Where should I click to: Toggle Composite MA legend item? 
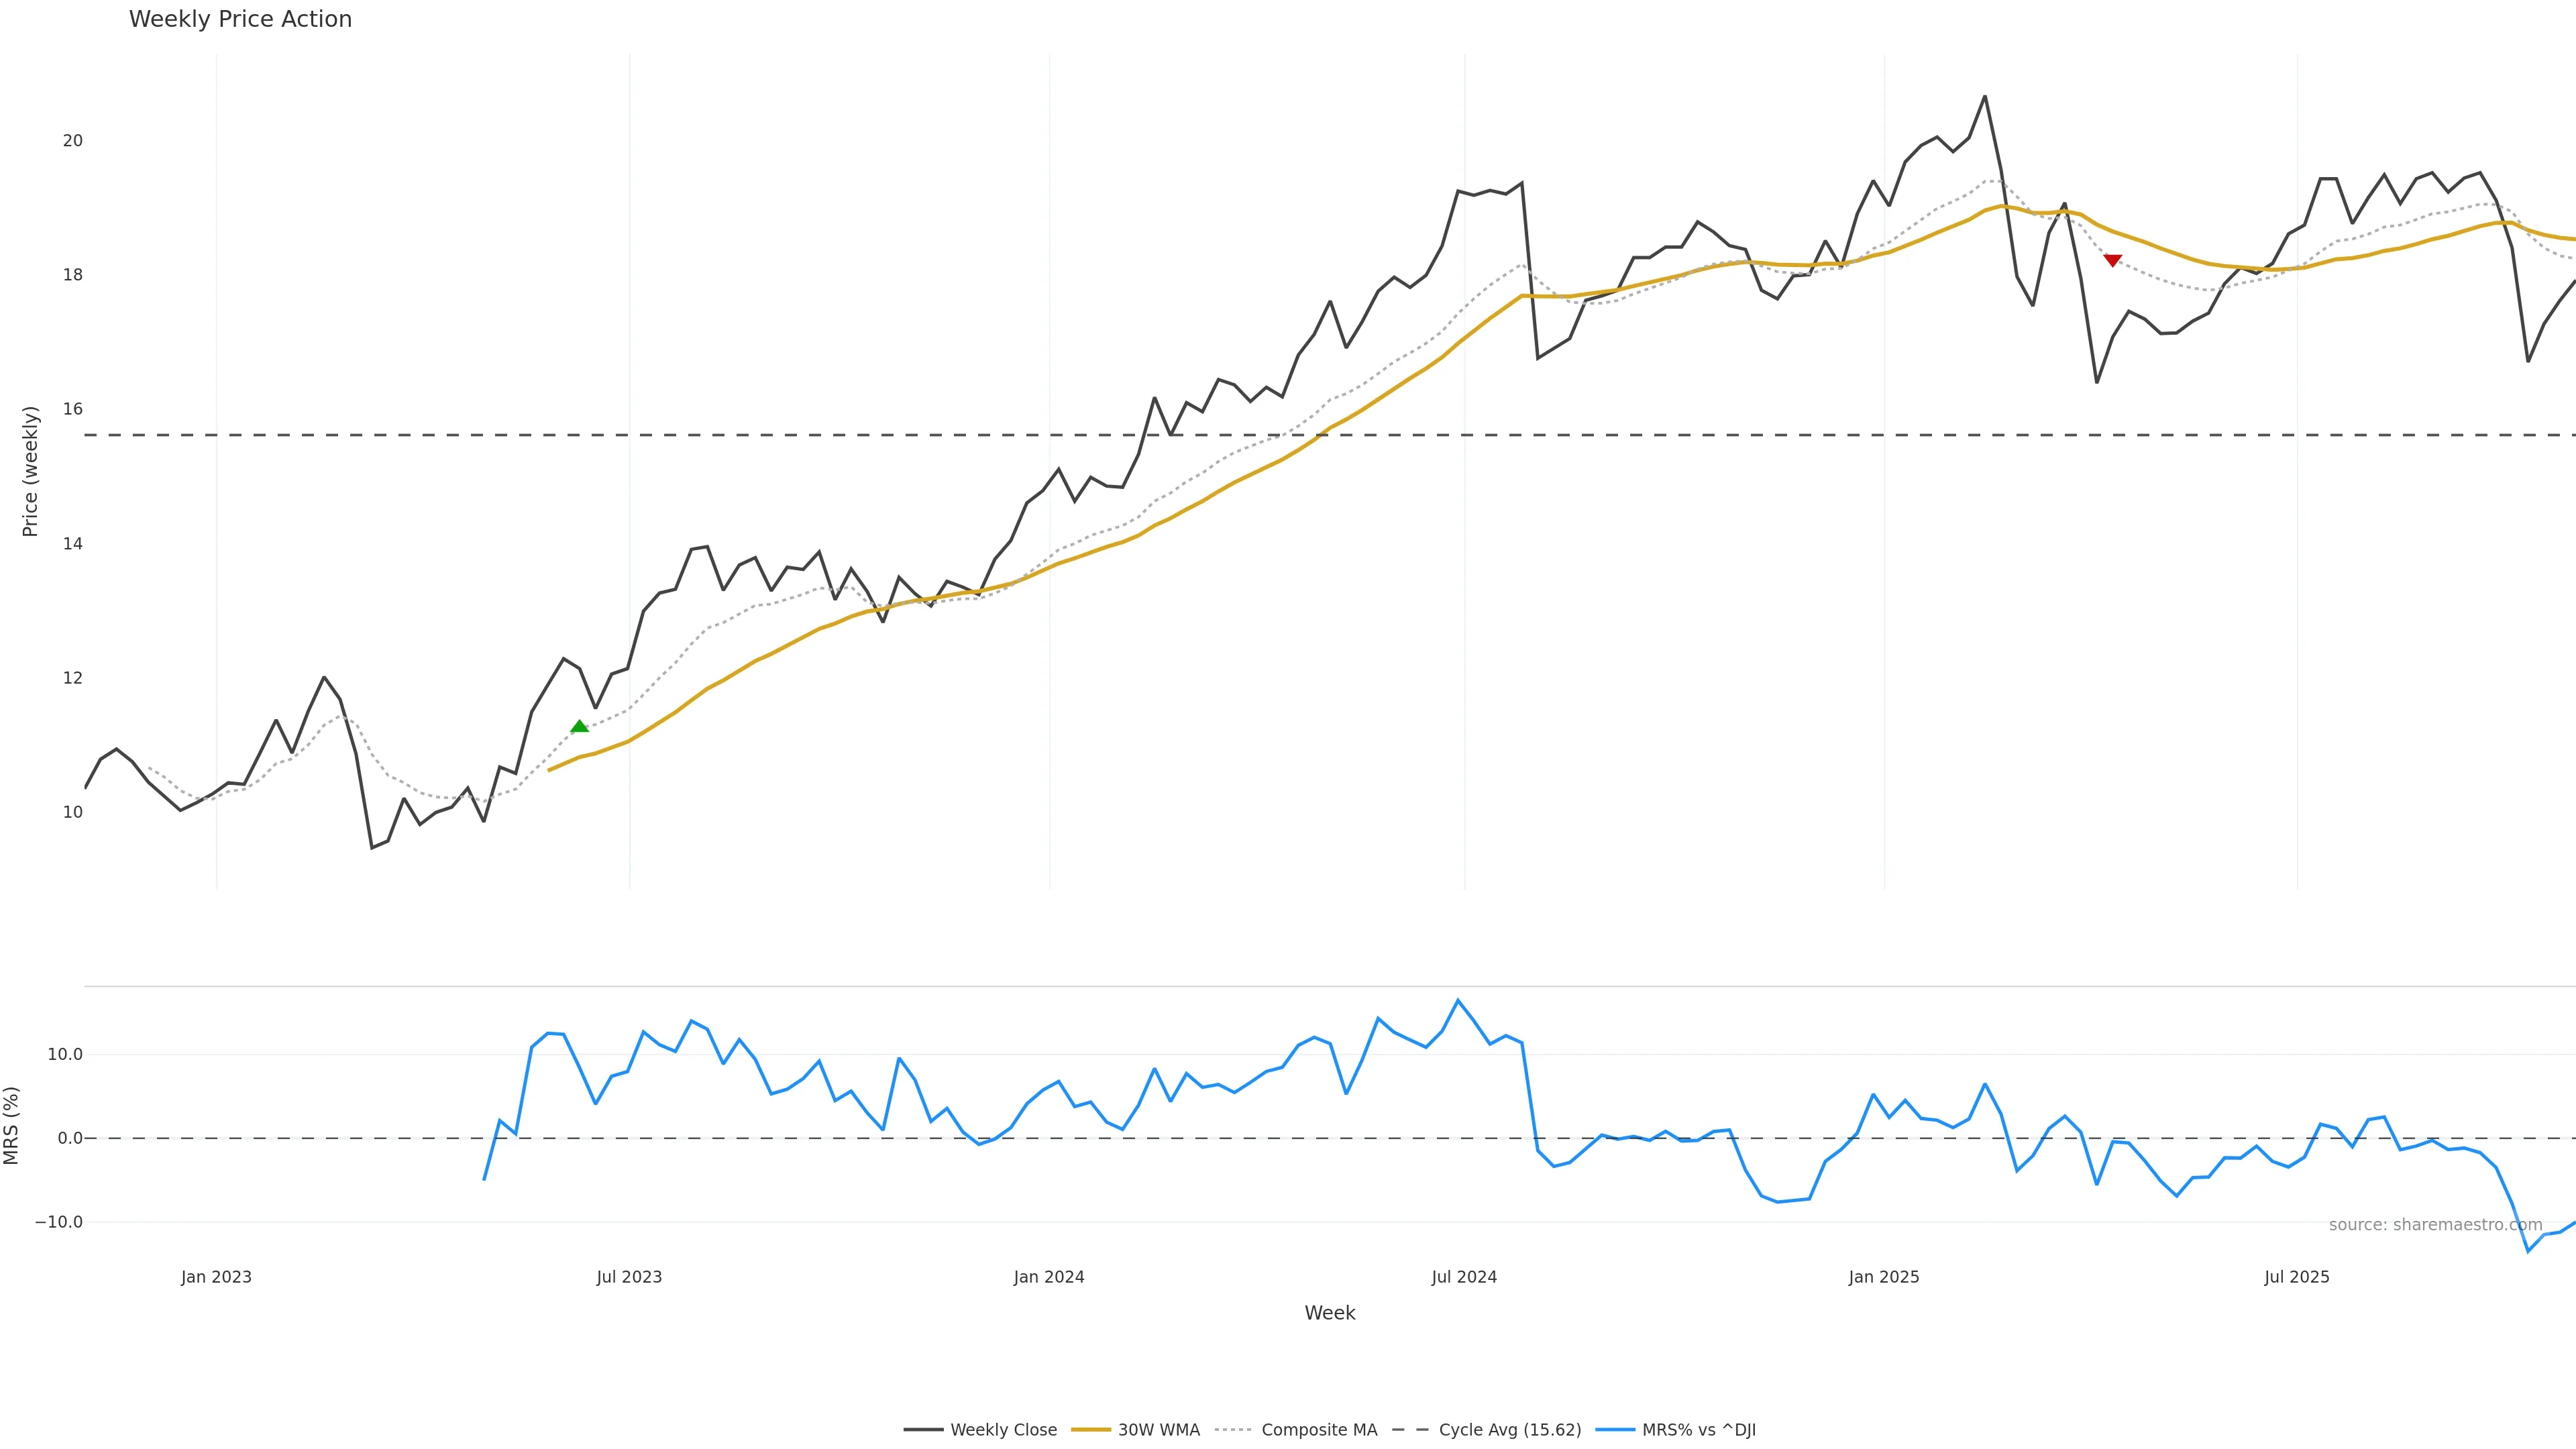coord(1318,1430)
